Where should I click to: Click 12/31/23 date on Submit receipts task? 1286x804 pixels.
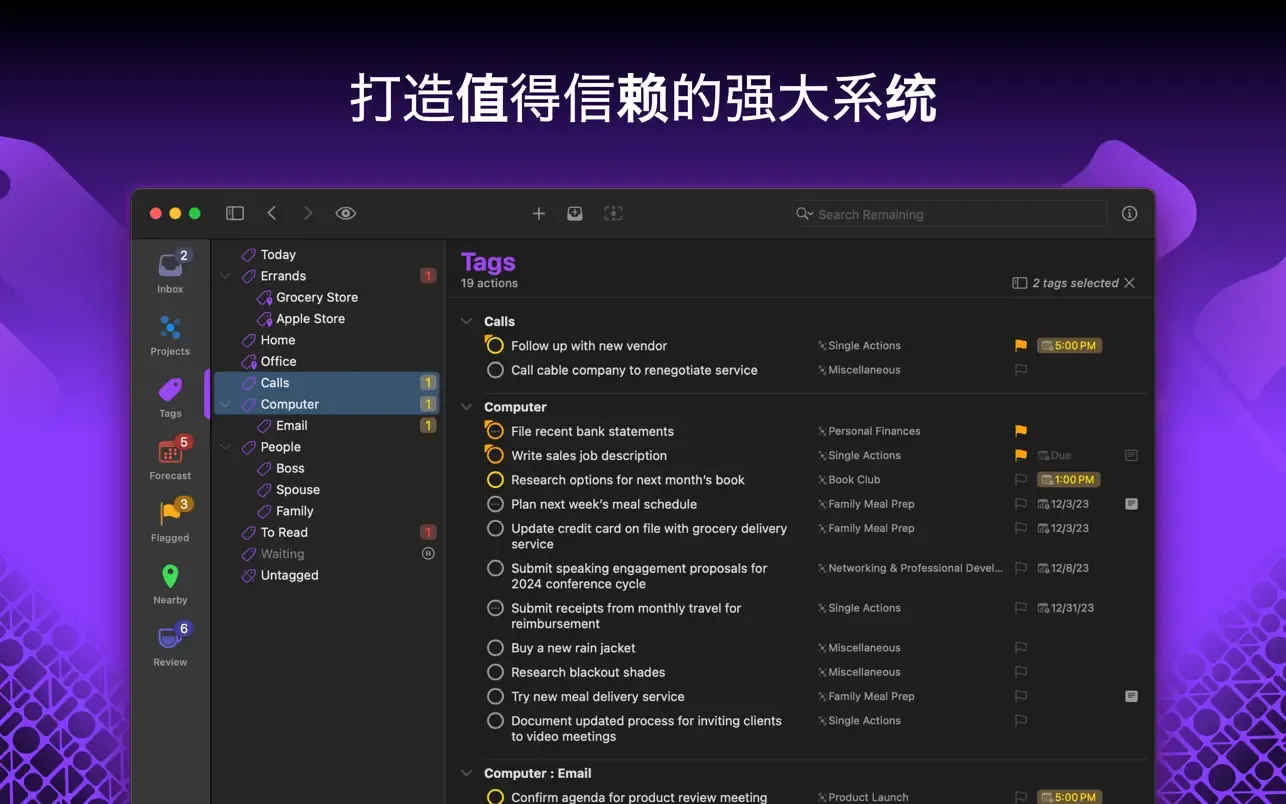(x=1066, y=608)
